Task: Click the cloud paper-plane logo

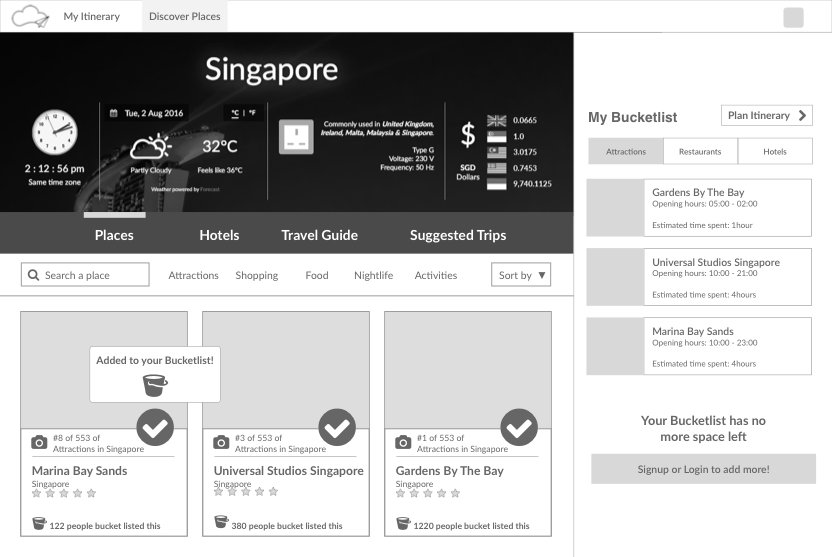Action: [x=30, y=16]
